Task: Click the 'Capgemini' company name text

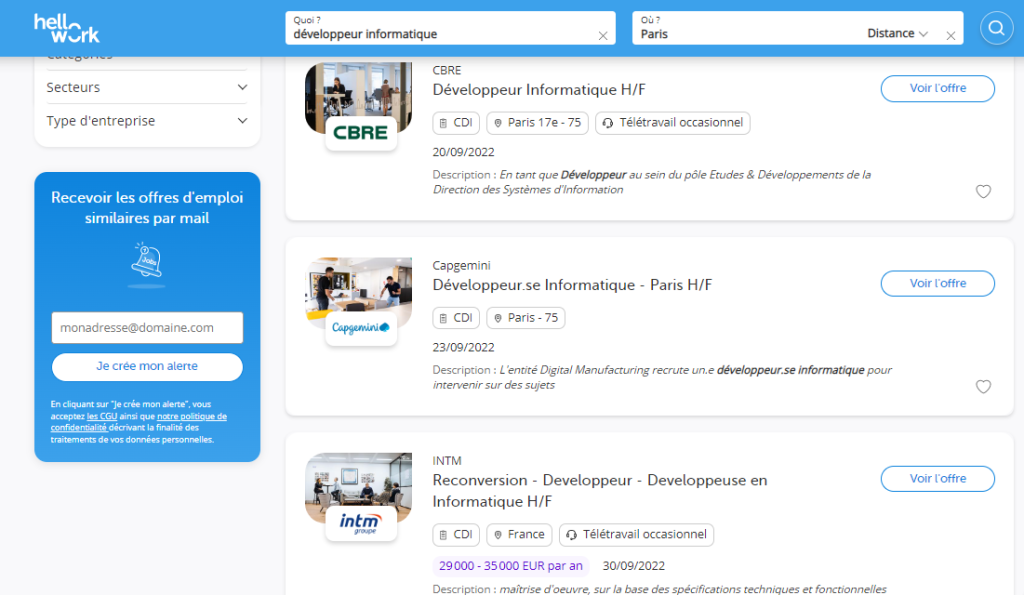Action: (x=461, y=266)
